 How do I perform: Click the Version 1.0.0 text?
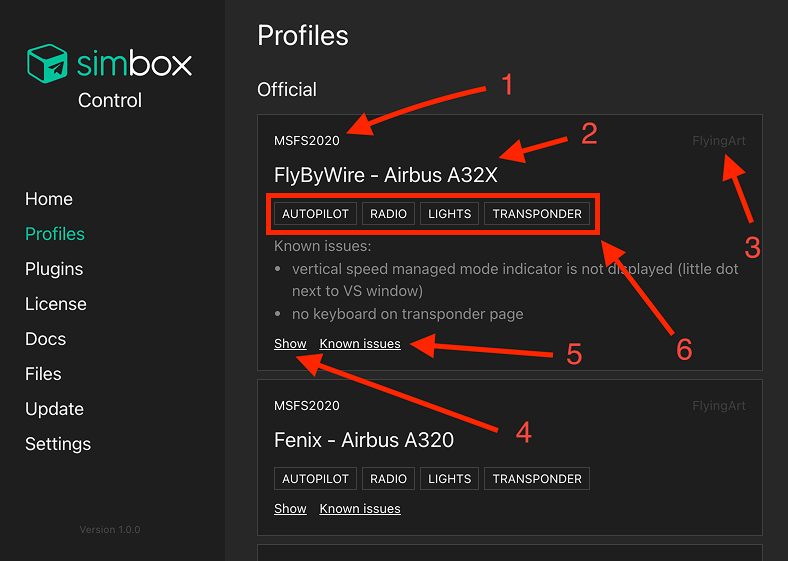coord(110,529)
